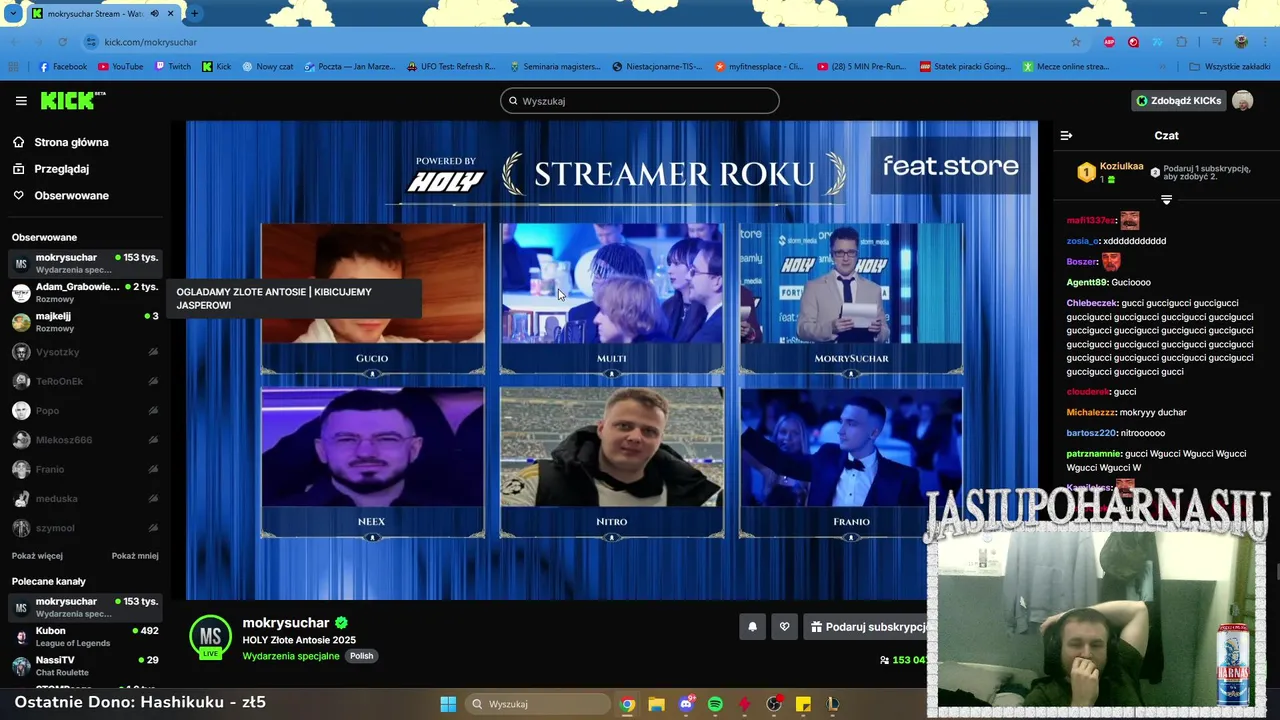Reload the kick.com page
This screenshot has height=720, width=1280.
[62, 42]
